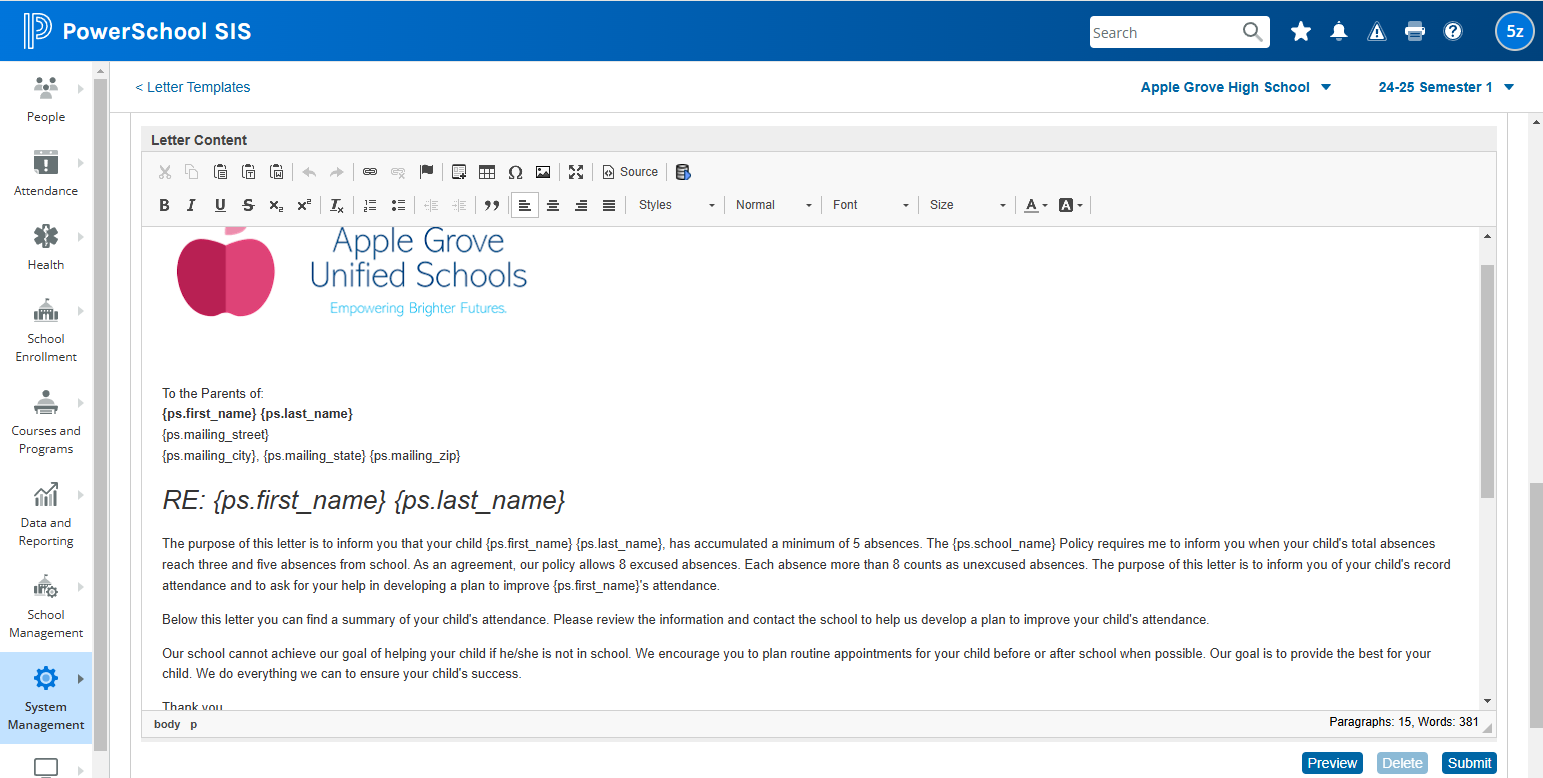The width and height of the screenshot is (1543, 778).
Task: Switch editor to Source view
Action: [630, 172]
